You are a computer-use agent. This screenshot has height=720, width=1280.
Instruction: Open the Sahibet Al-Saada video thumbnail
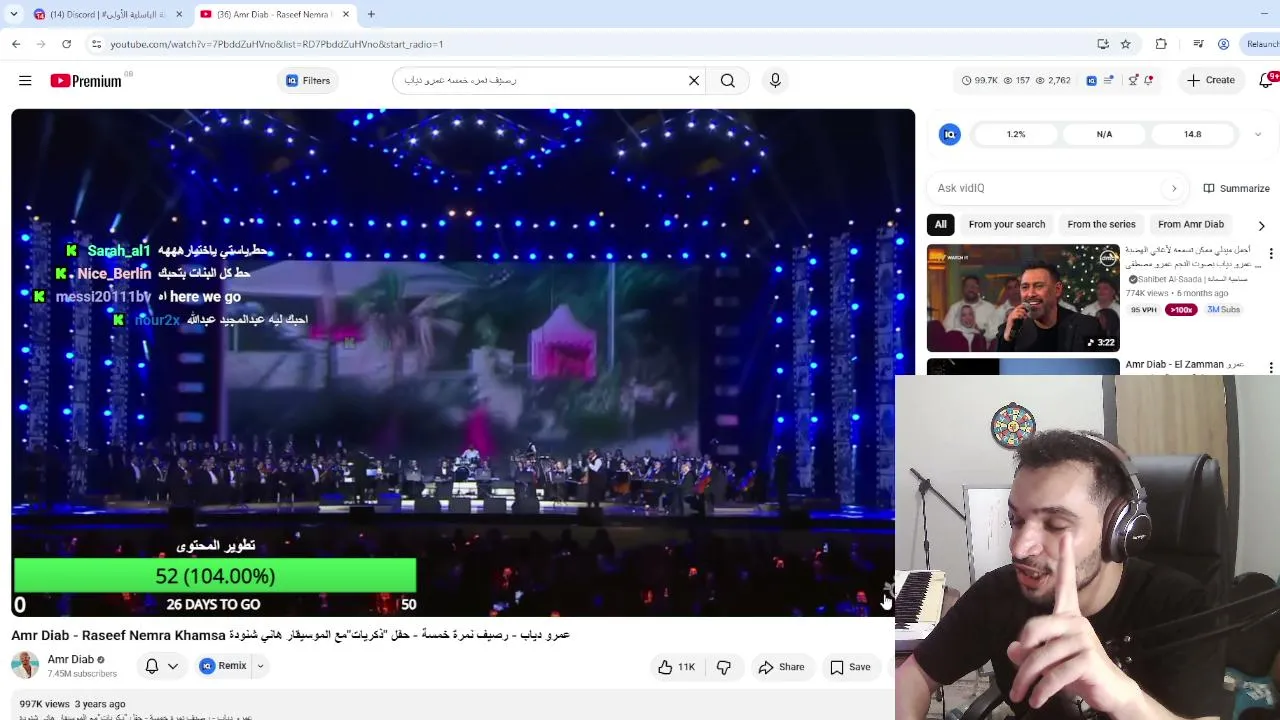tap(1023, 298)
